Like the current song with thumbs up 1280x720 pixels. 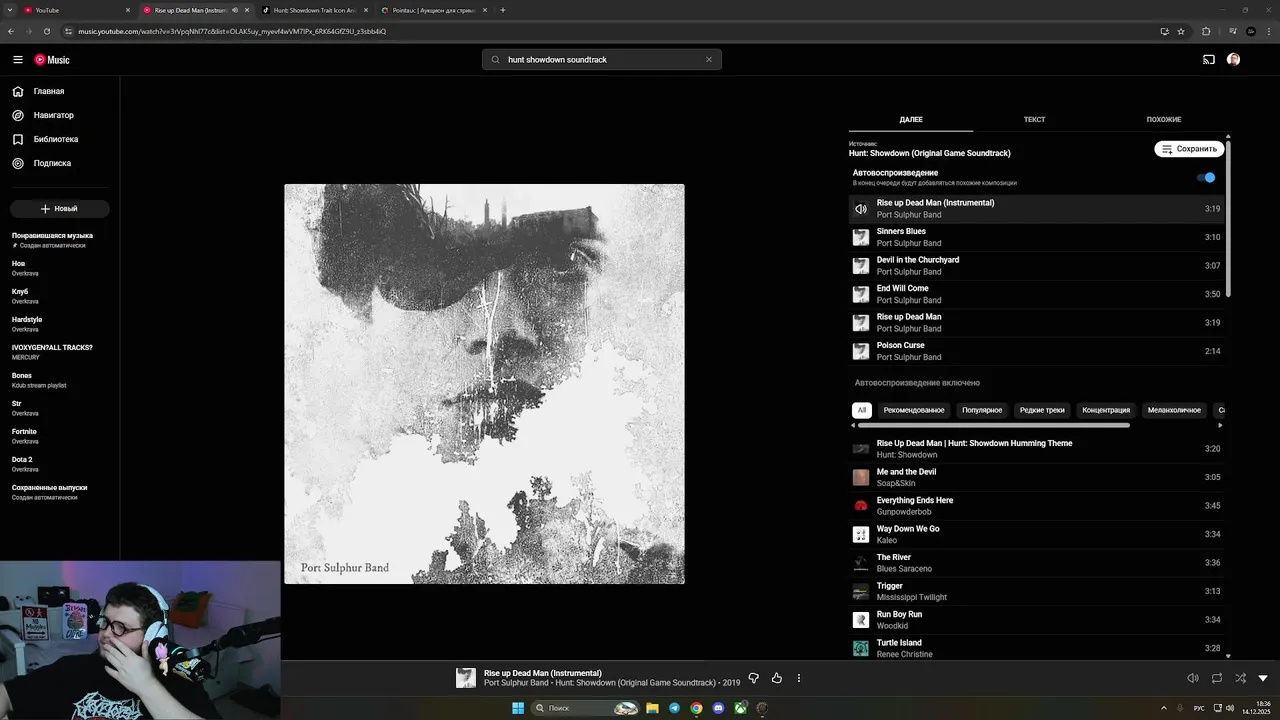pyautogui.click(x=776, y=678)
